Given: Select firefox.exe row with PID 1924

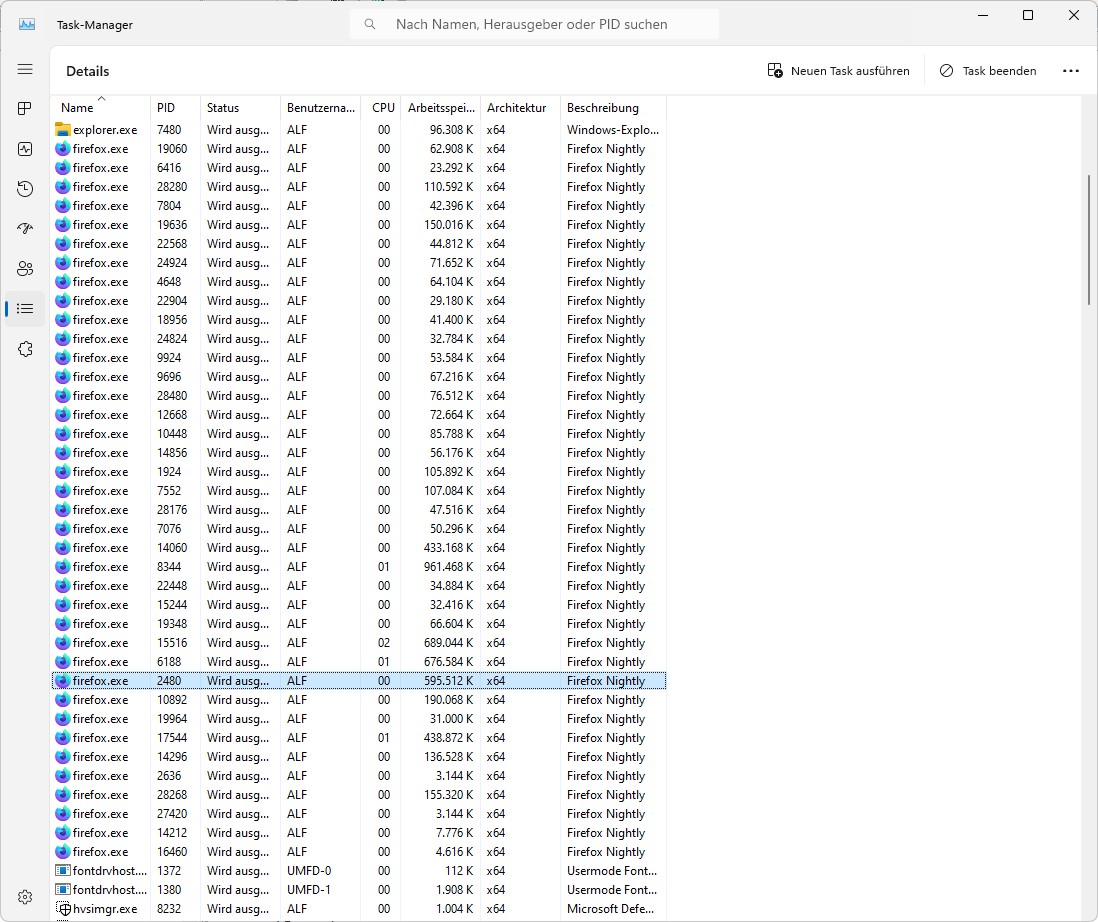Looking at the screenshot, I should click(359, 472).
